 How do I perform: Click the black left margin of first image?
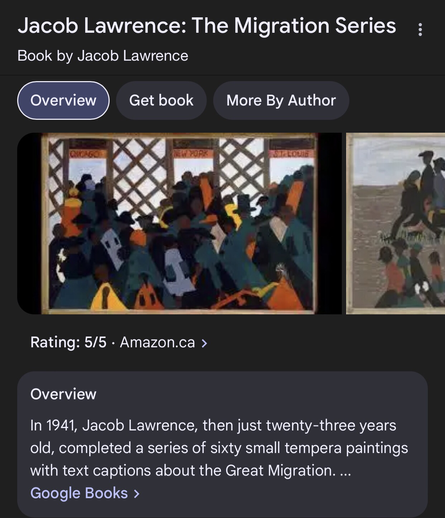[x=29, y=223]
